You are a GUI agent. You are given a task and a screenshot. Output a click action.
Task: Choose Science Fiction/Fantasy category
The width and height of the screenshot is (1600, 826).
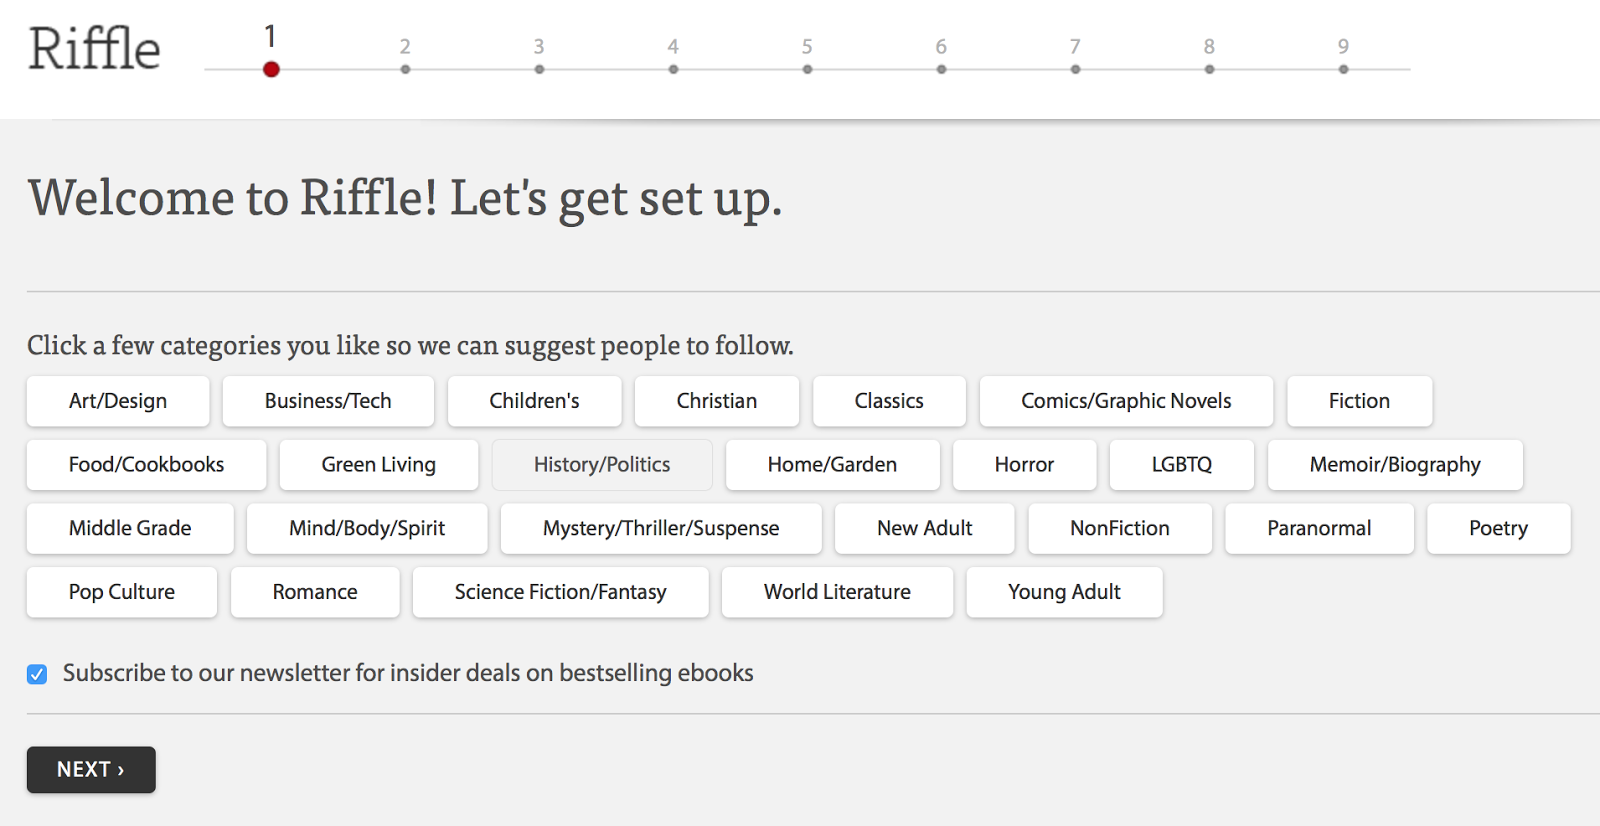tap(560, 592)
